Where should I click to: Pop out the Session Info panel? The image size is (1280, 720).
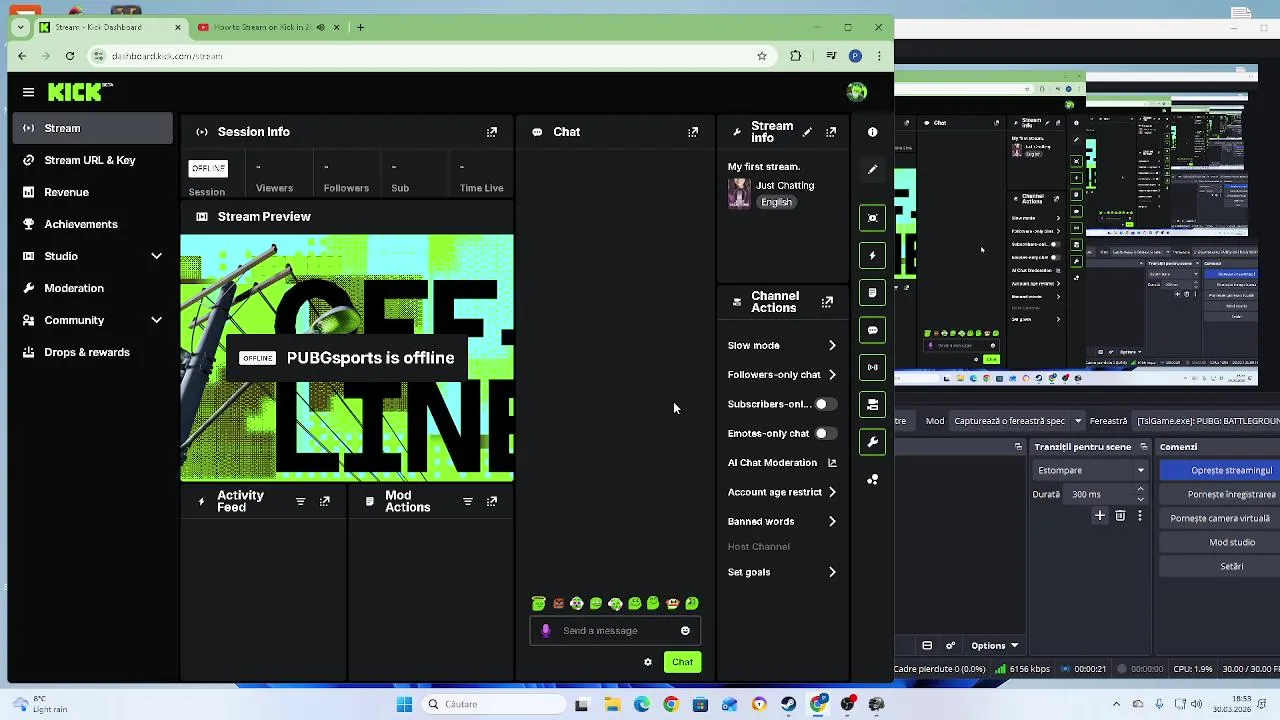coord(492,132)
